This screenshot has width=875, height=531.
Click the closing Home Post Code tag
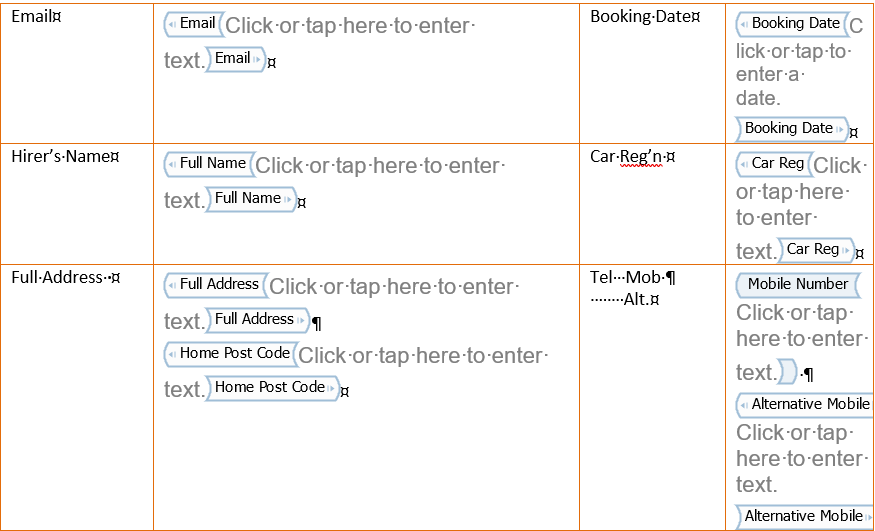272,388
